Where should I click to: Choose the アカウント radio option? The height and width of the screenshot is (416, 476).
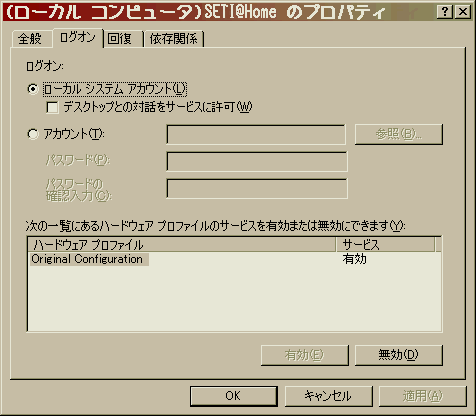click(33, 134)
